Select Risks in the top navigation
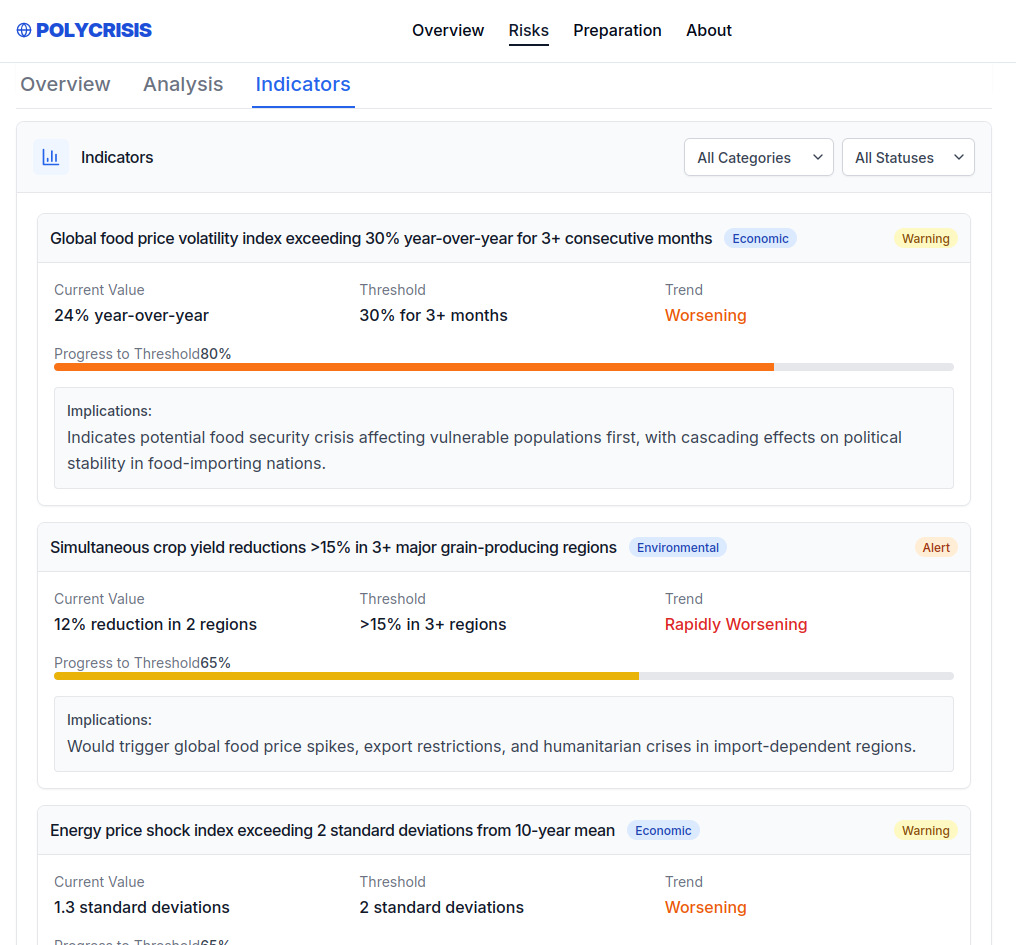Viewport: 1016px width, 945px height. [x=528, y=30]
